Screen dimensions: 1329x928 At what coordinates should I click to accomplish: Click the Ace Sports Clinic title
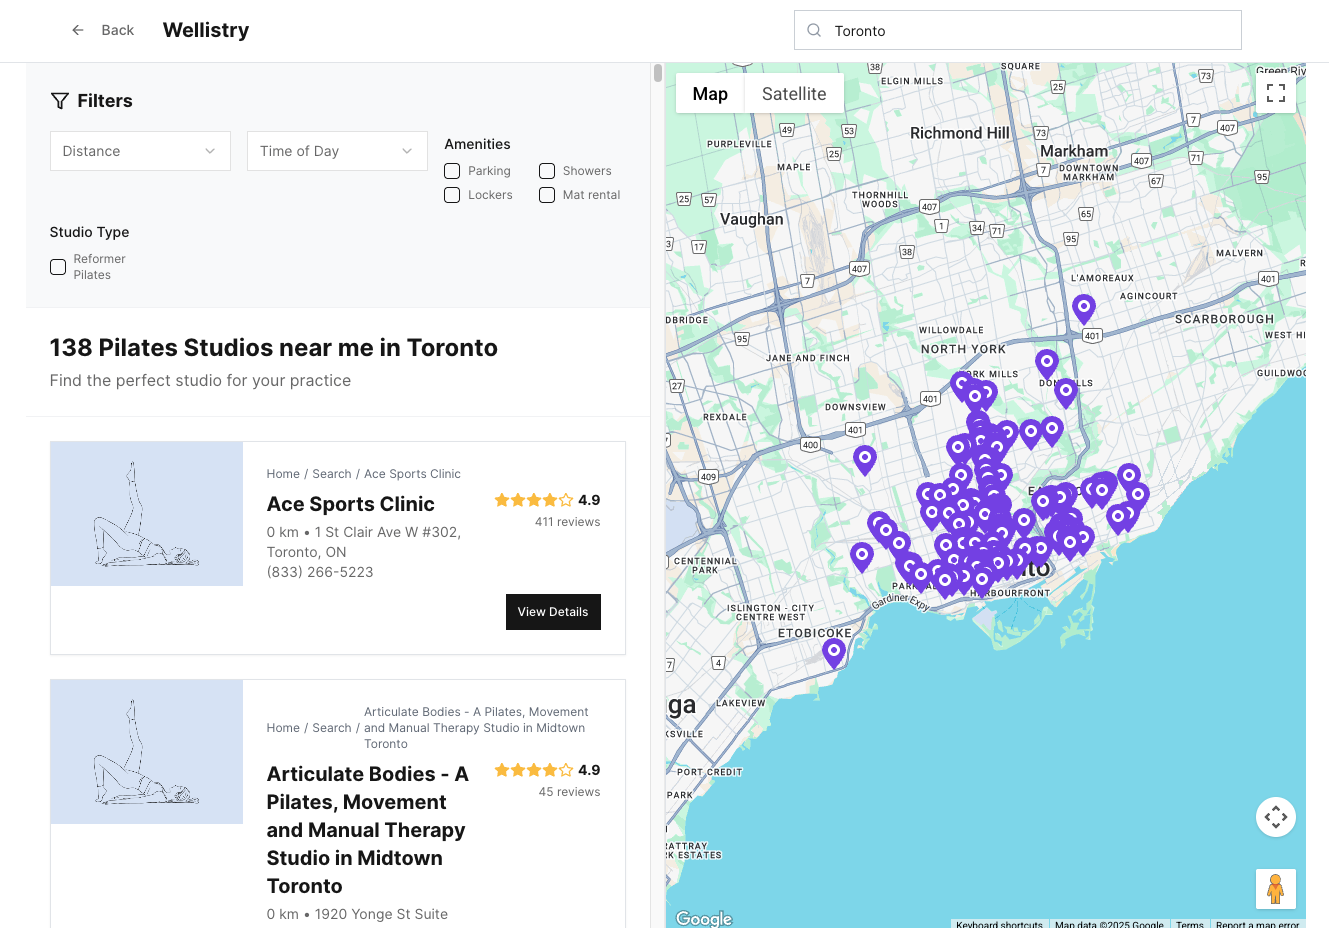351,504
